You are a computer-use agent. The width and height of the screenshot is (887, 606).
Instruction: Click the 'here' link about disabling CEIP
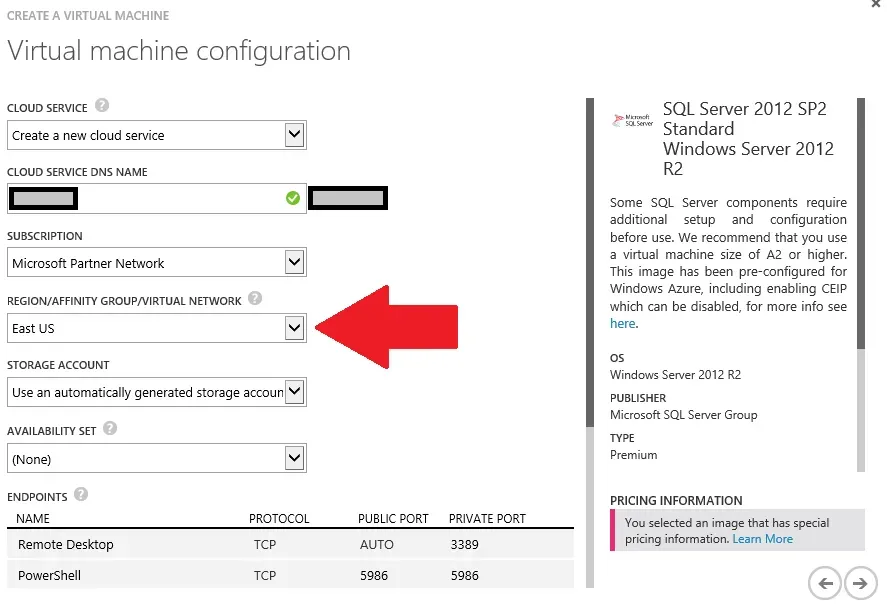622,323
